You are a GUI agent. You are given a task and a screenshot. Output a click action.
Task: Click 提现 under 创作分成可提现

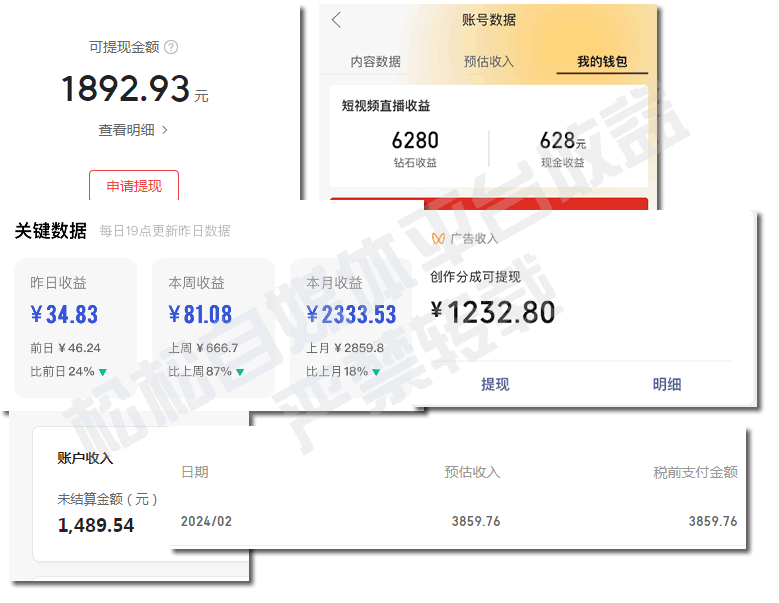coord(495,384)
